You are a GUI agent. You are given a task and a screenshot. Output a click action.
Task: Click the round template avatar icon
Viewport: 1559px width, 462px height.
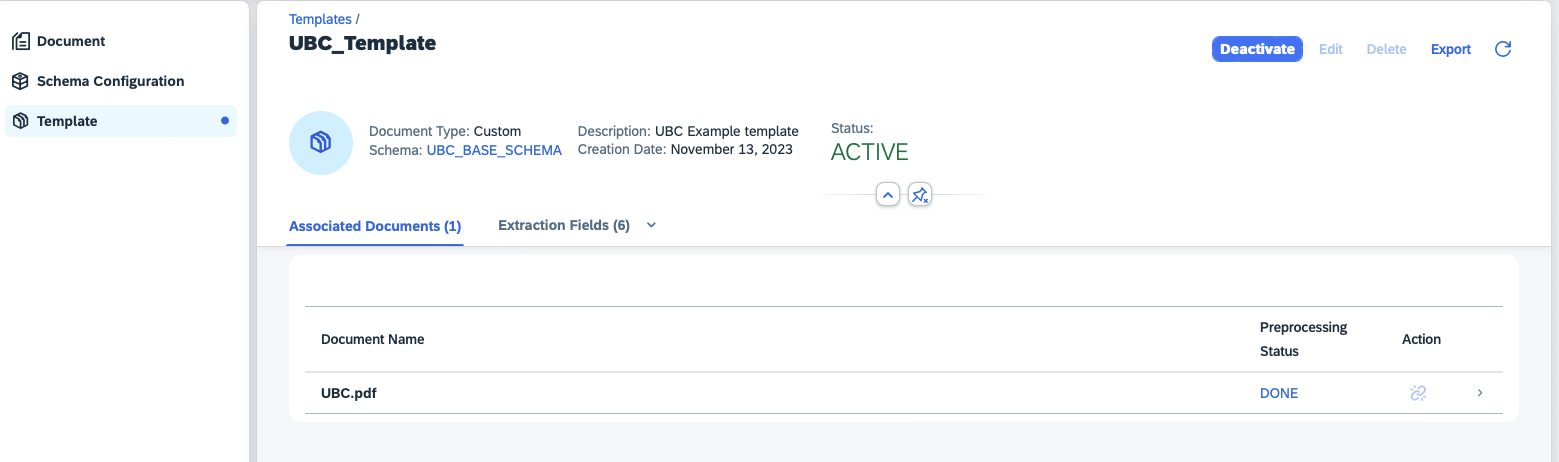(321, 143)
